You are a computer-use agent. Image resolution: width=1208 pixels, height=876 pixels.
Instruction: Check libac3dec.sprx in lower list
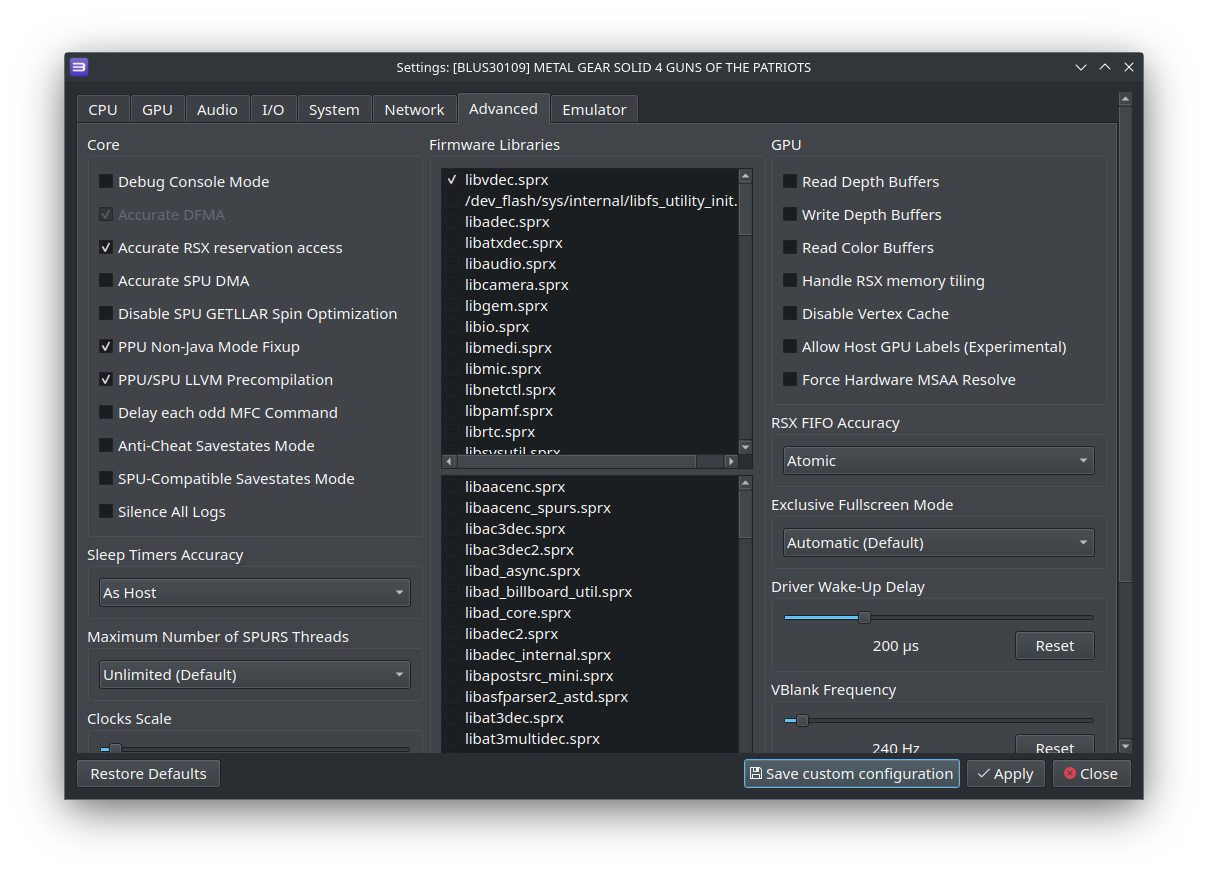pos(452,529)
